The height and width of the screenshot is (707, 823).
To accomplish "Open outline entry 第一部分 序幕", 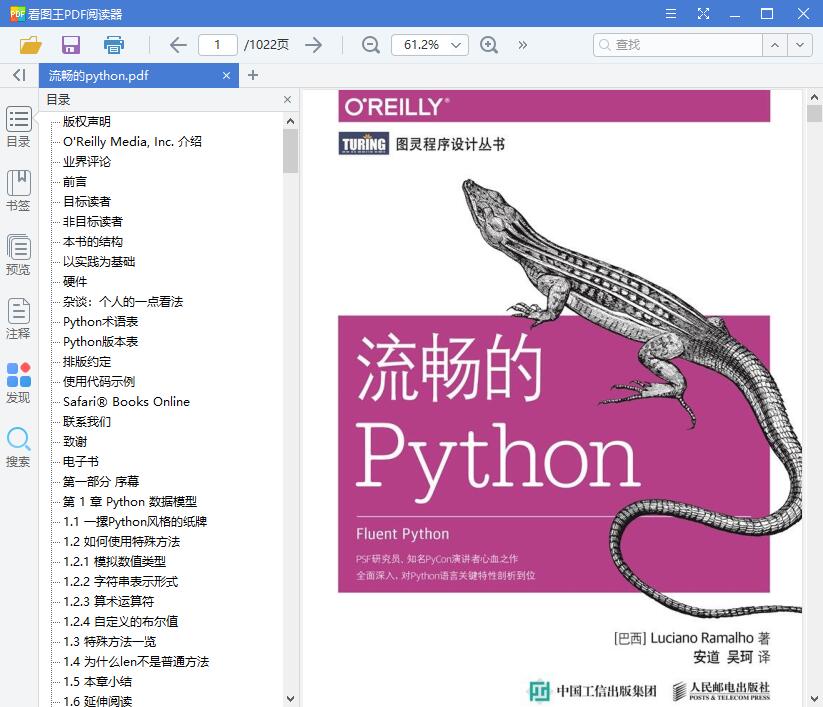I will [x=101, y=481].
